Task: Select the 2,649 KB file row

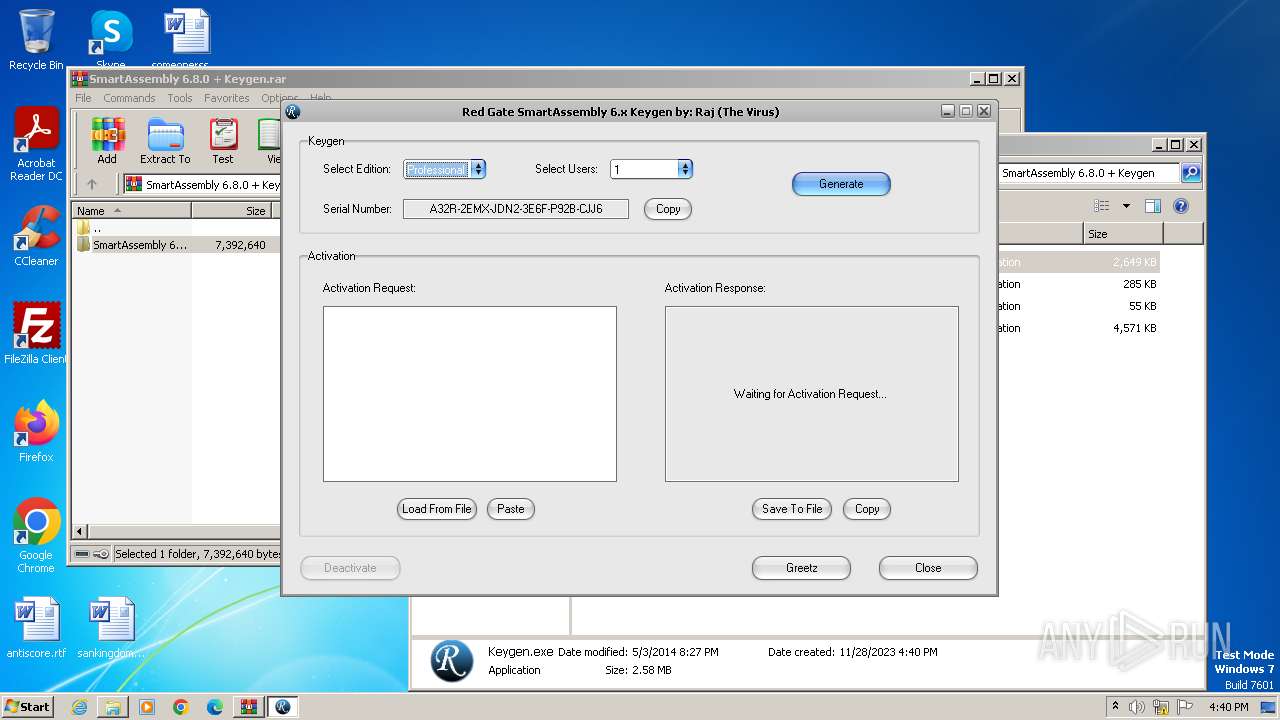Action: coord(1078,262)
